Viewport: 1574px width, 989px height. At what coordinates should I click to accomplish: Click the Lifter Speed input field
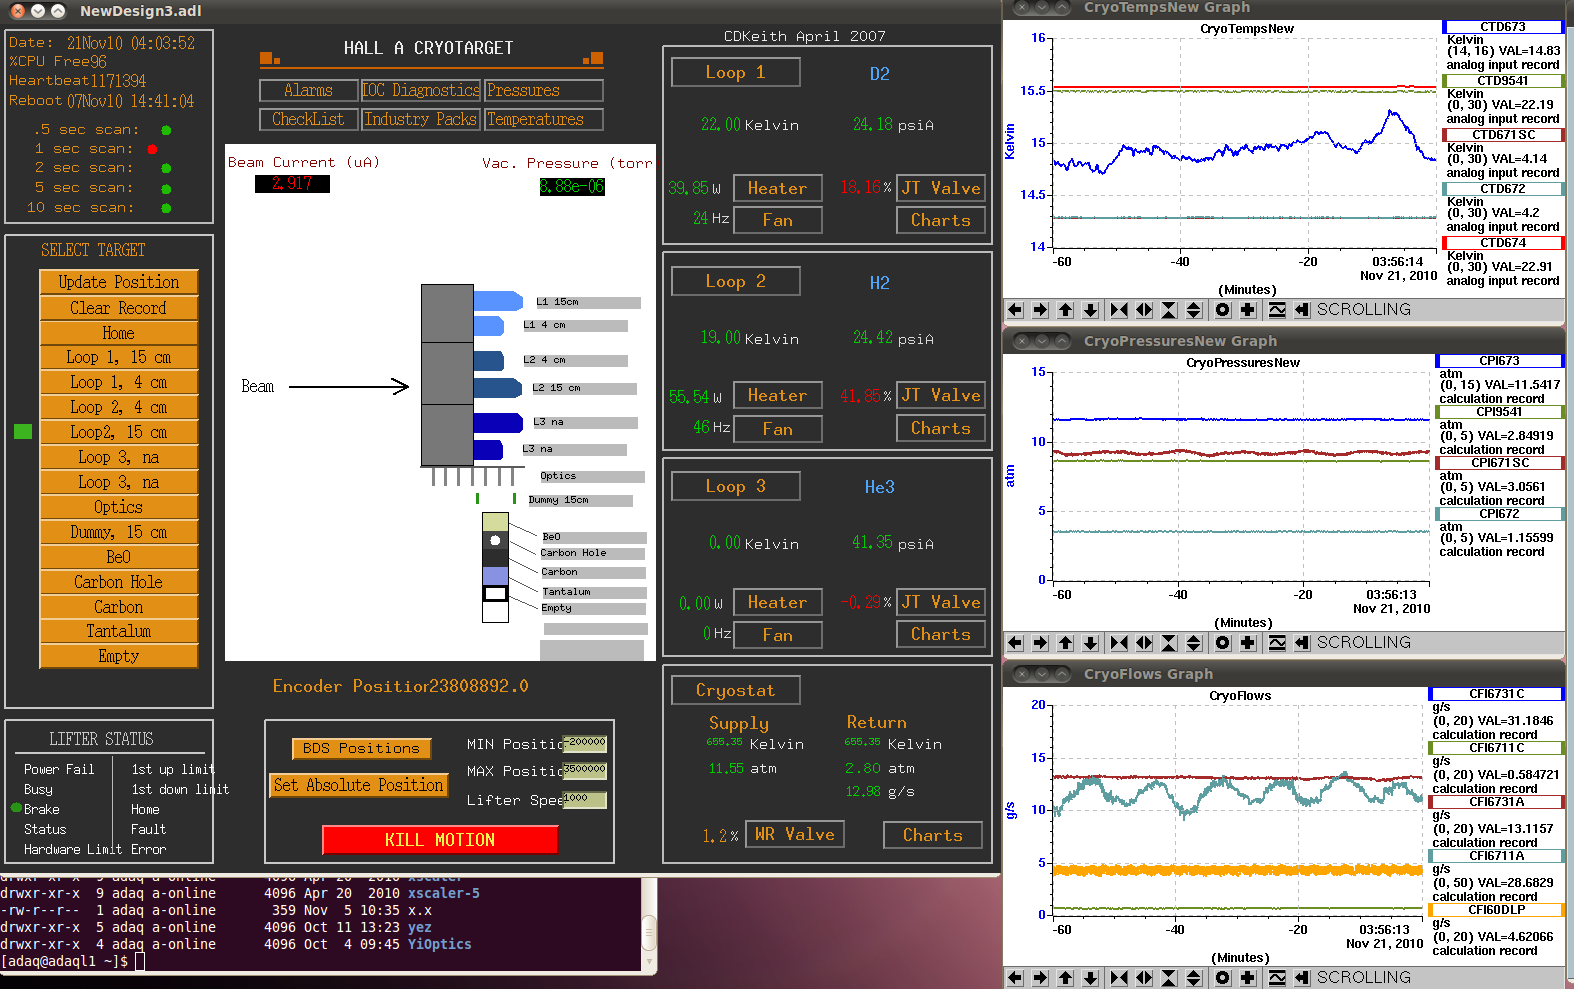click(585, 799)
